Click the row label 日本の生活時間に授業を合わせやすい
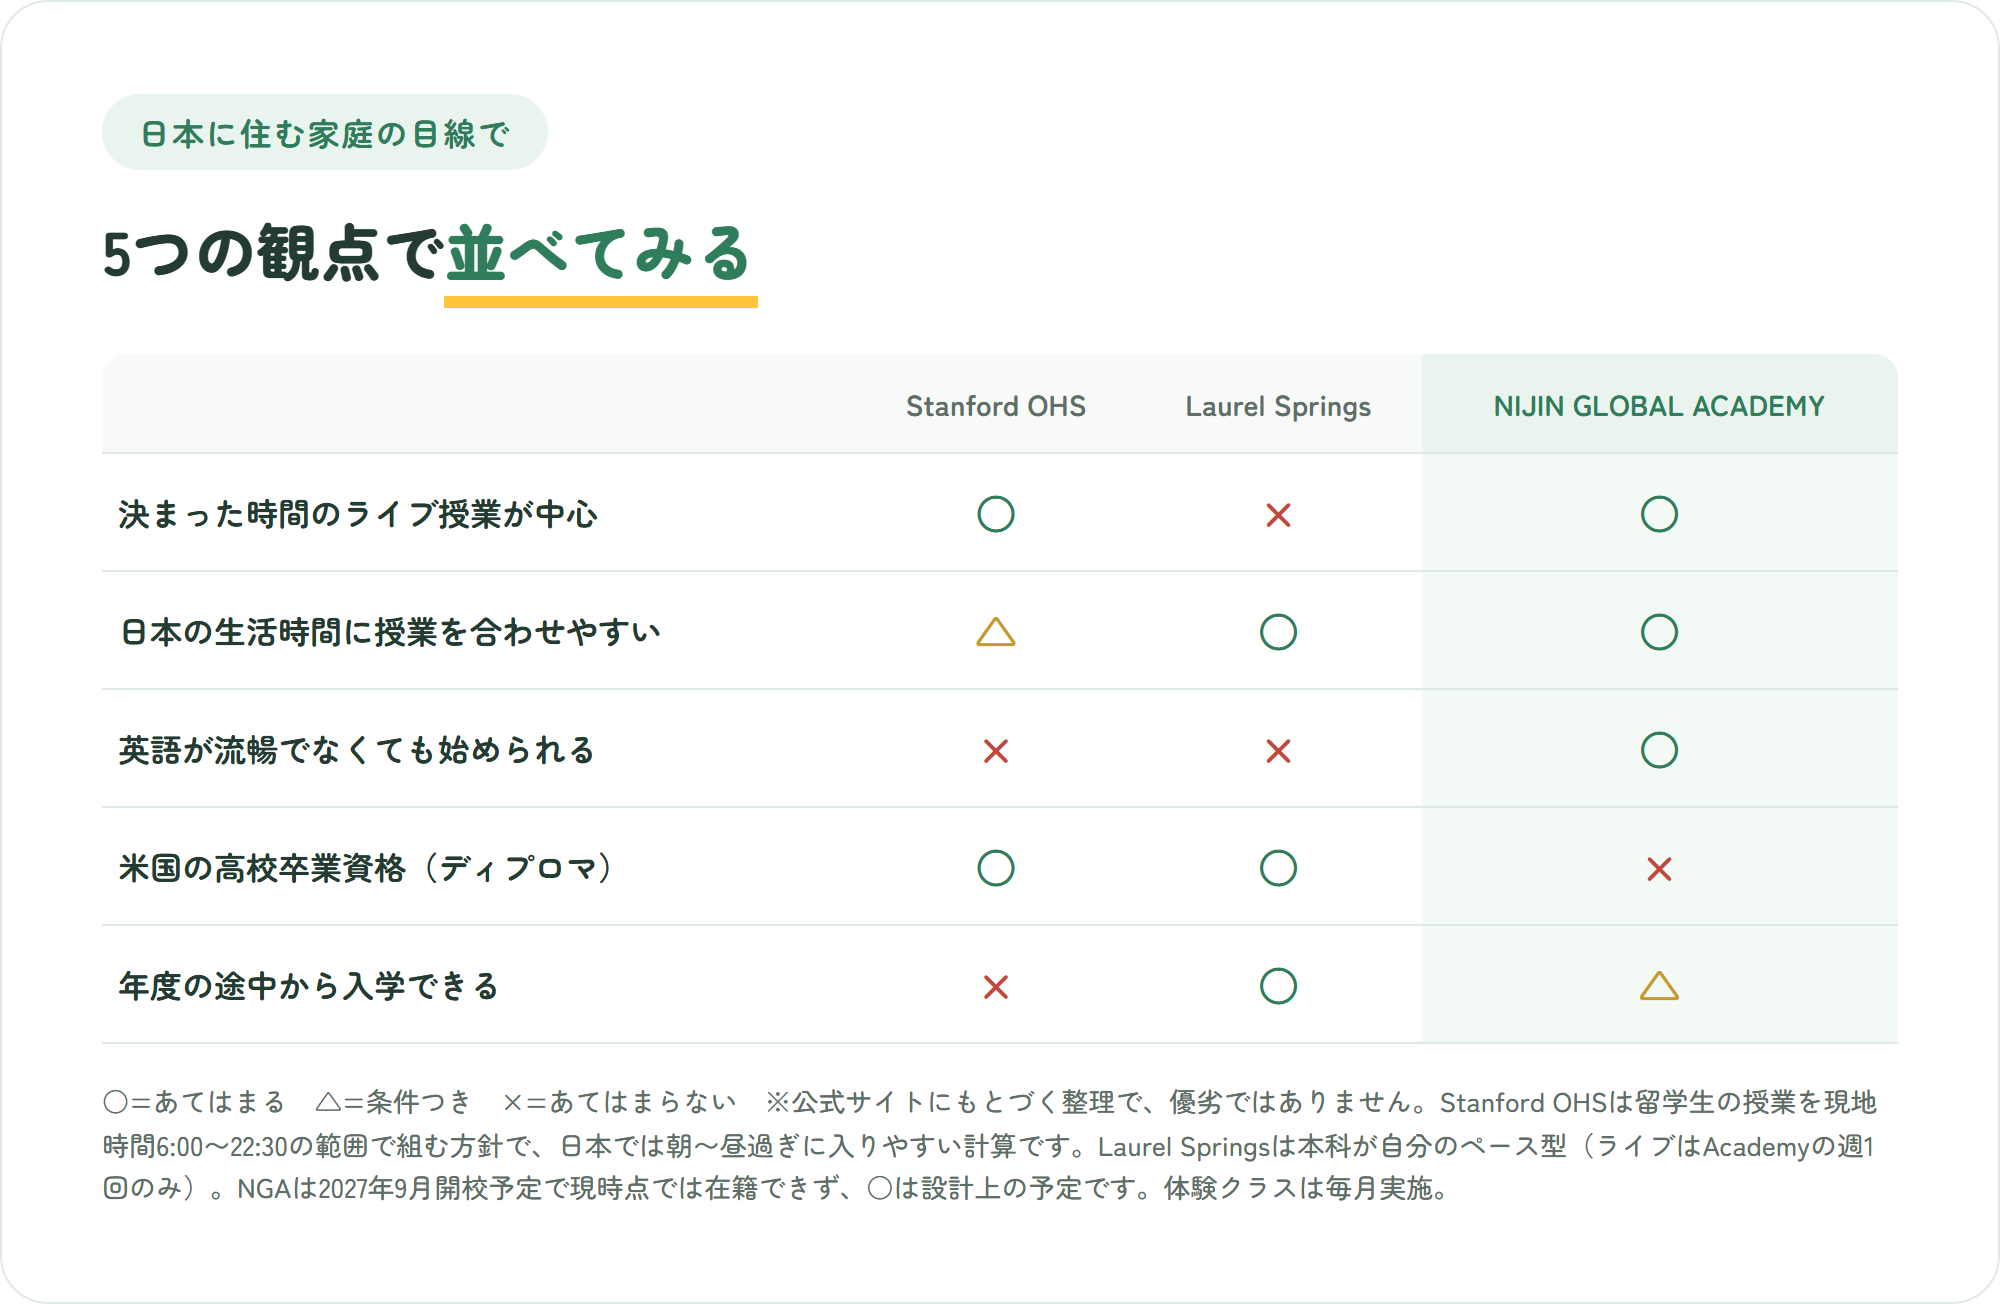2000x1304 pixels. pos(390,632)
